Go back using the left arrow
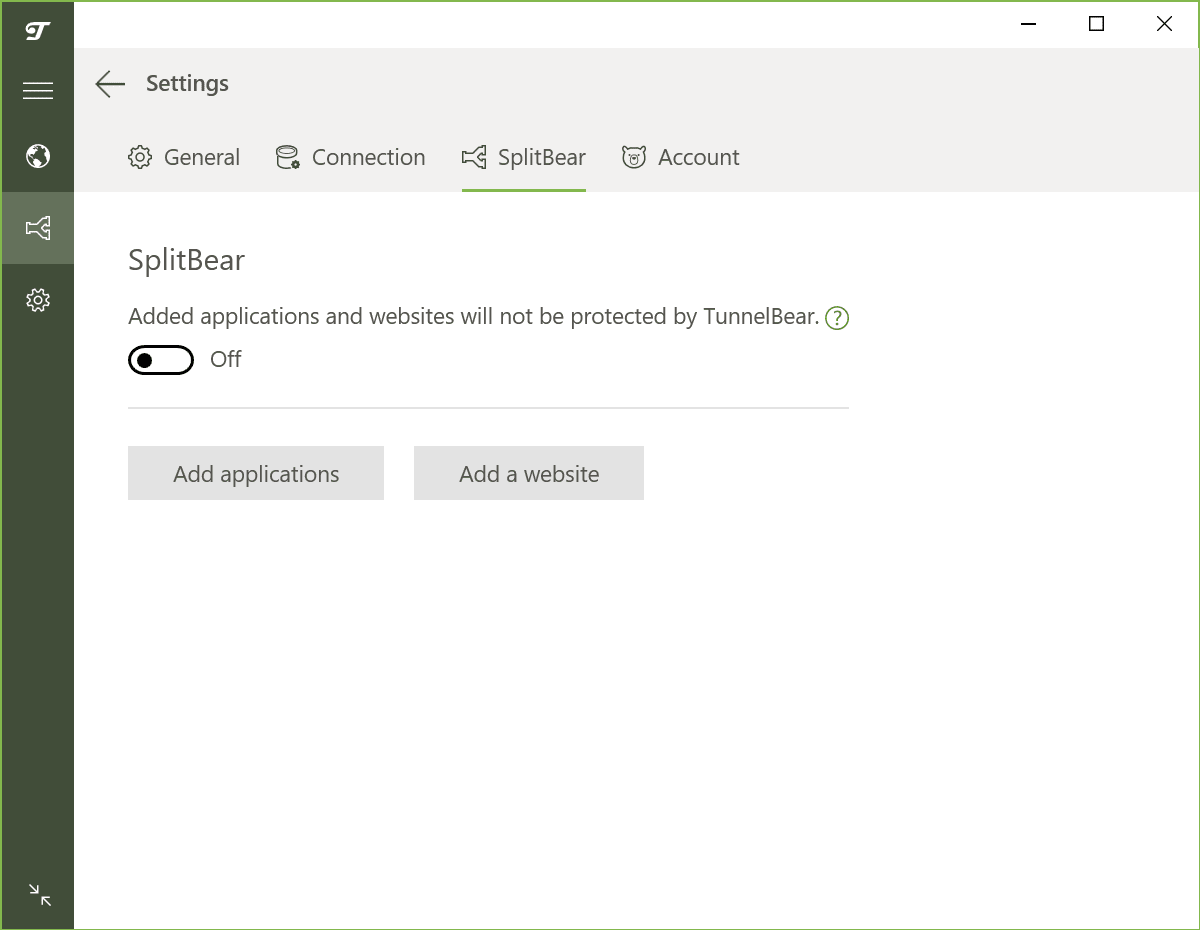The width and height of the screenshot is (1200, 930). point(110,84)
